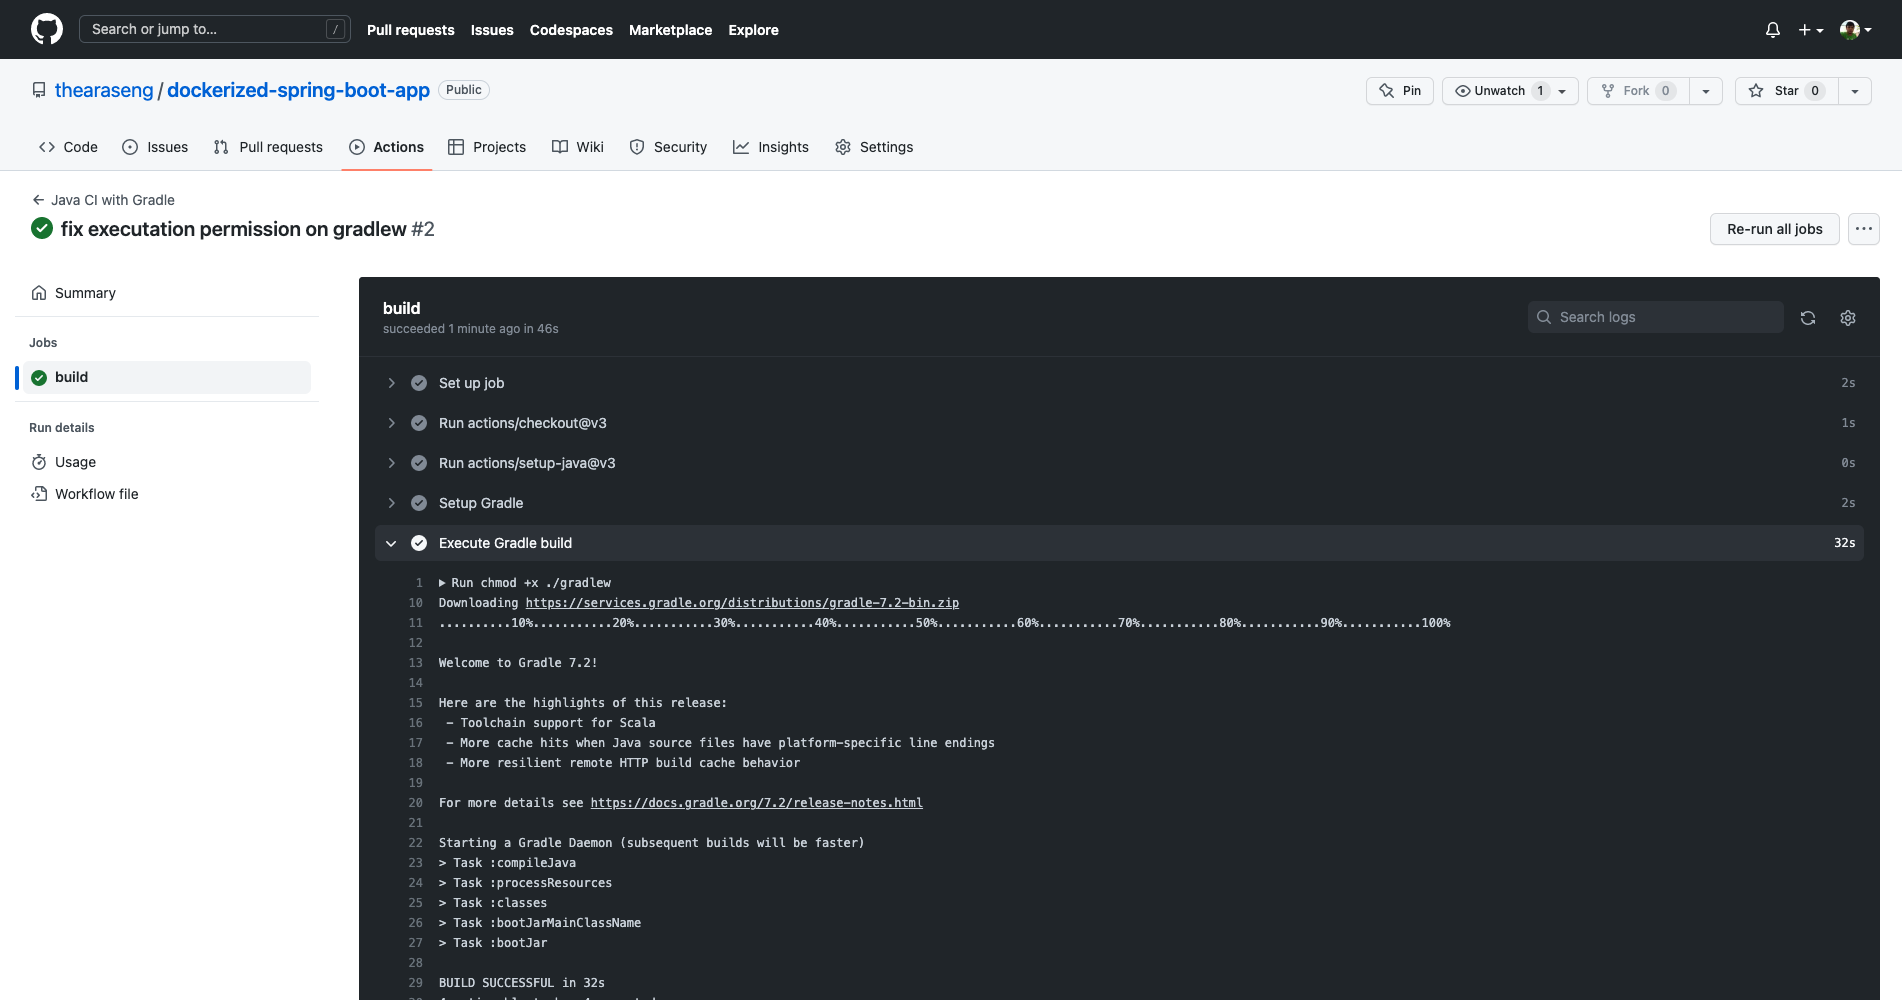Image resolution: width=1902 pixels, height=1000 pixels.
Task: Click the Security shield icon
Action: (x=637, y=147)
